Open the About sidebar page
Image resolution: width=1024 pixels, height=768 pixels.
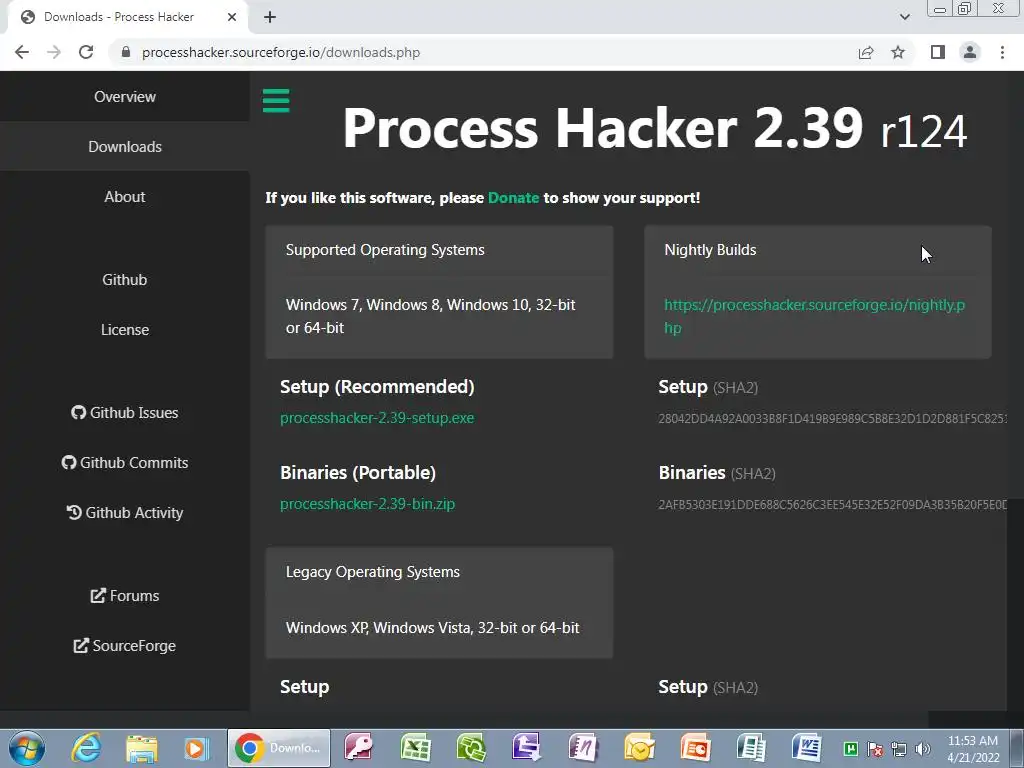(x=125, y=197)
